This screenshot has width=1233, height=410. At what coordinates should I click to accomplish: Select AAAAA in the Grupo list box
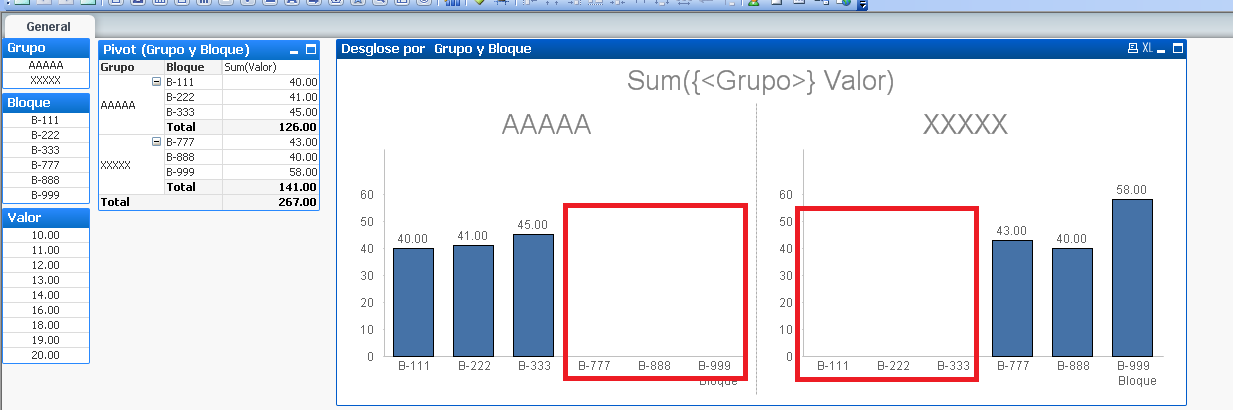coord(46,65)
